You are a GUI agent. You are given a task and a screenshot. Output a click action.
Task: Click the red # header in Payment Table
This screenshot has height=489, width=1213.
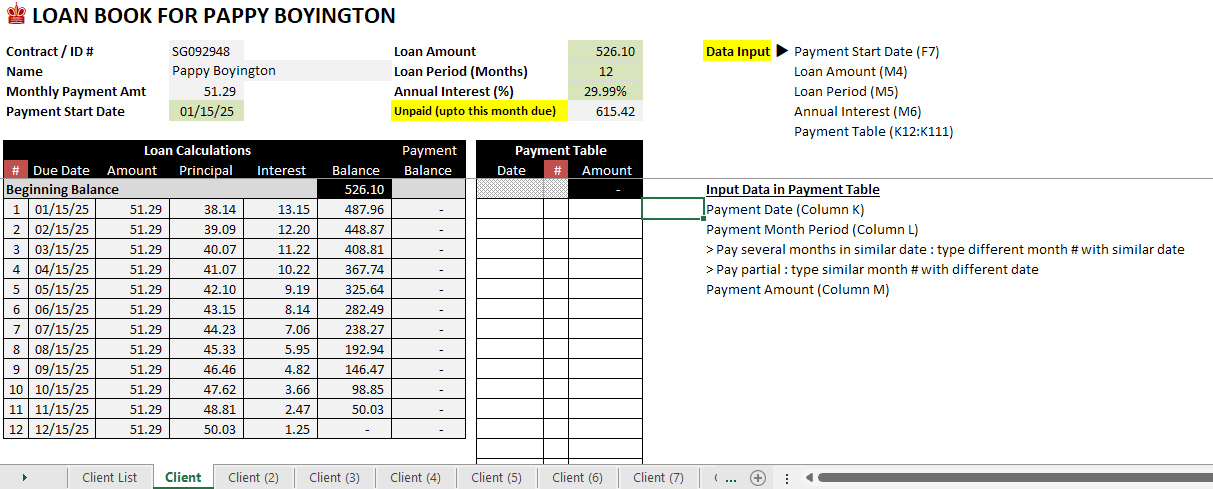pos(556,170)
